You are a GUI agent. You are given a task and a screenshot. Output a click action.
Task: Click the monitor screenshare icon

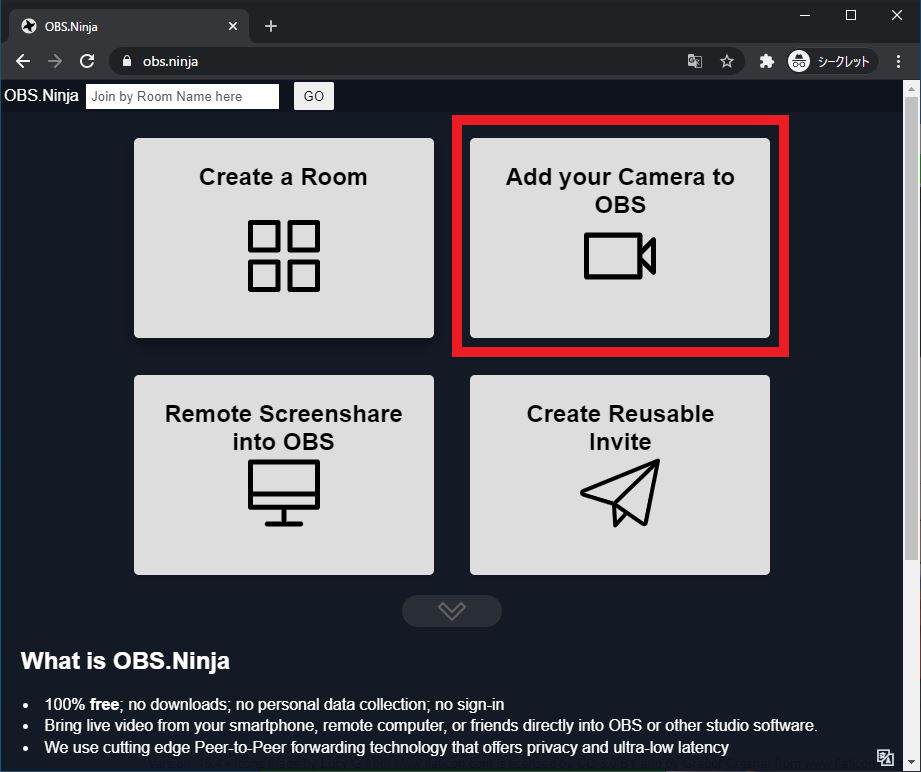click(284, 492)
